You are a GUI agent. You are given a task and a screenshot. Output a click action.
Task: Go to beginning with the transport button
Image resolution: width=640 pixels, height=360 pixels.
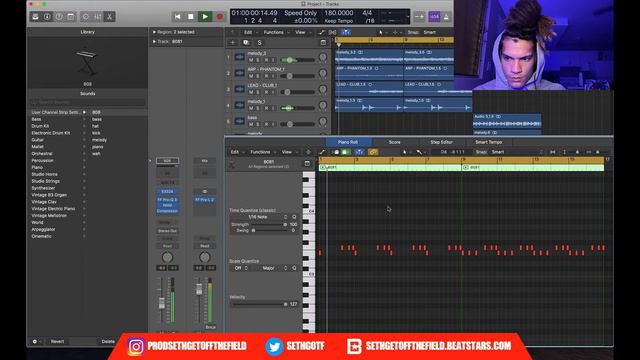[178, 17]
